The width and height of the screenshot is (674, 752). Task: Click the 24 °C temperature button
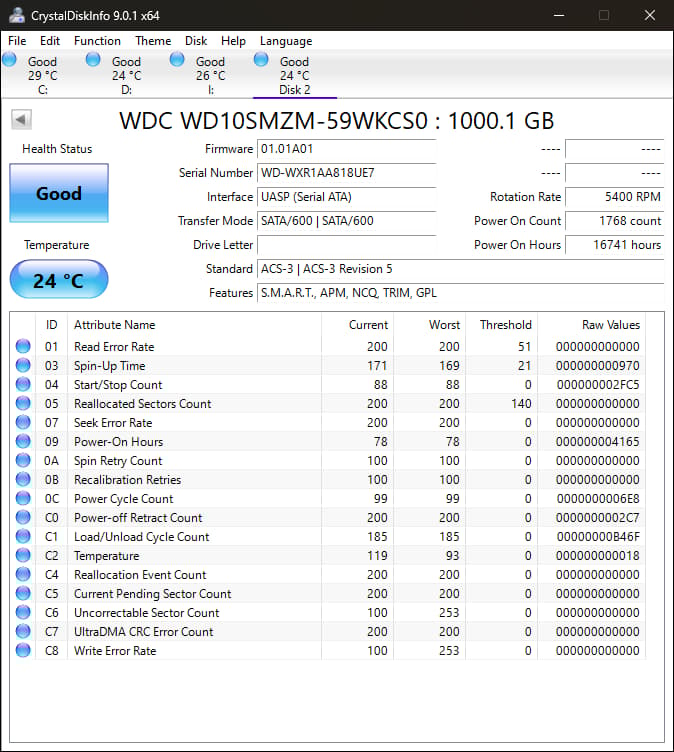(59, 280)
